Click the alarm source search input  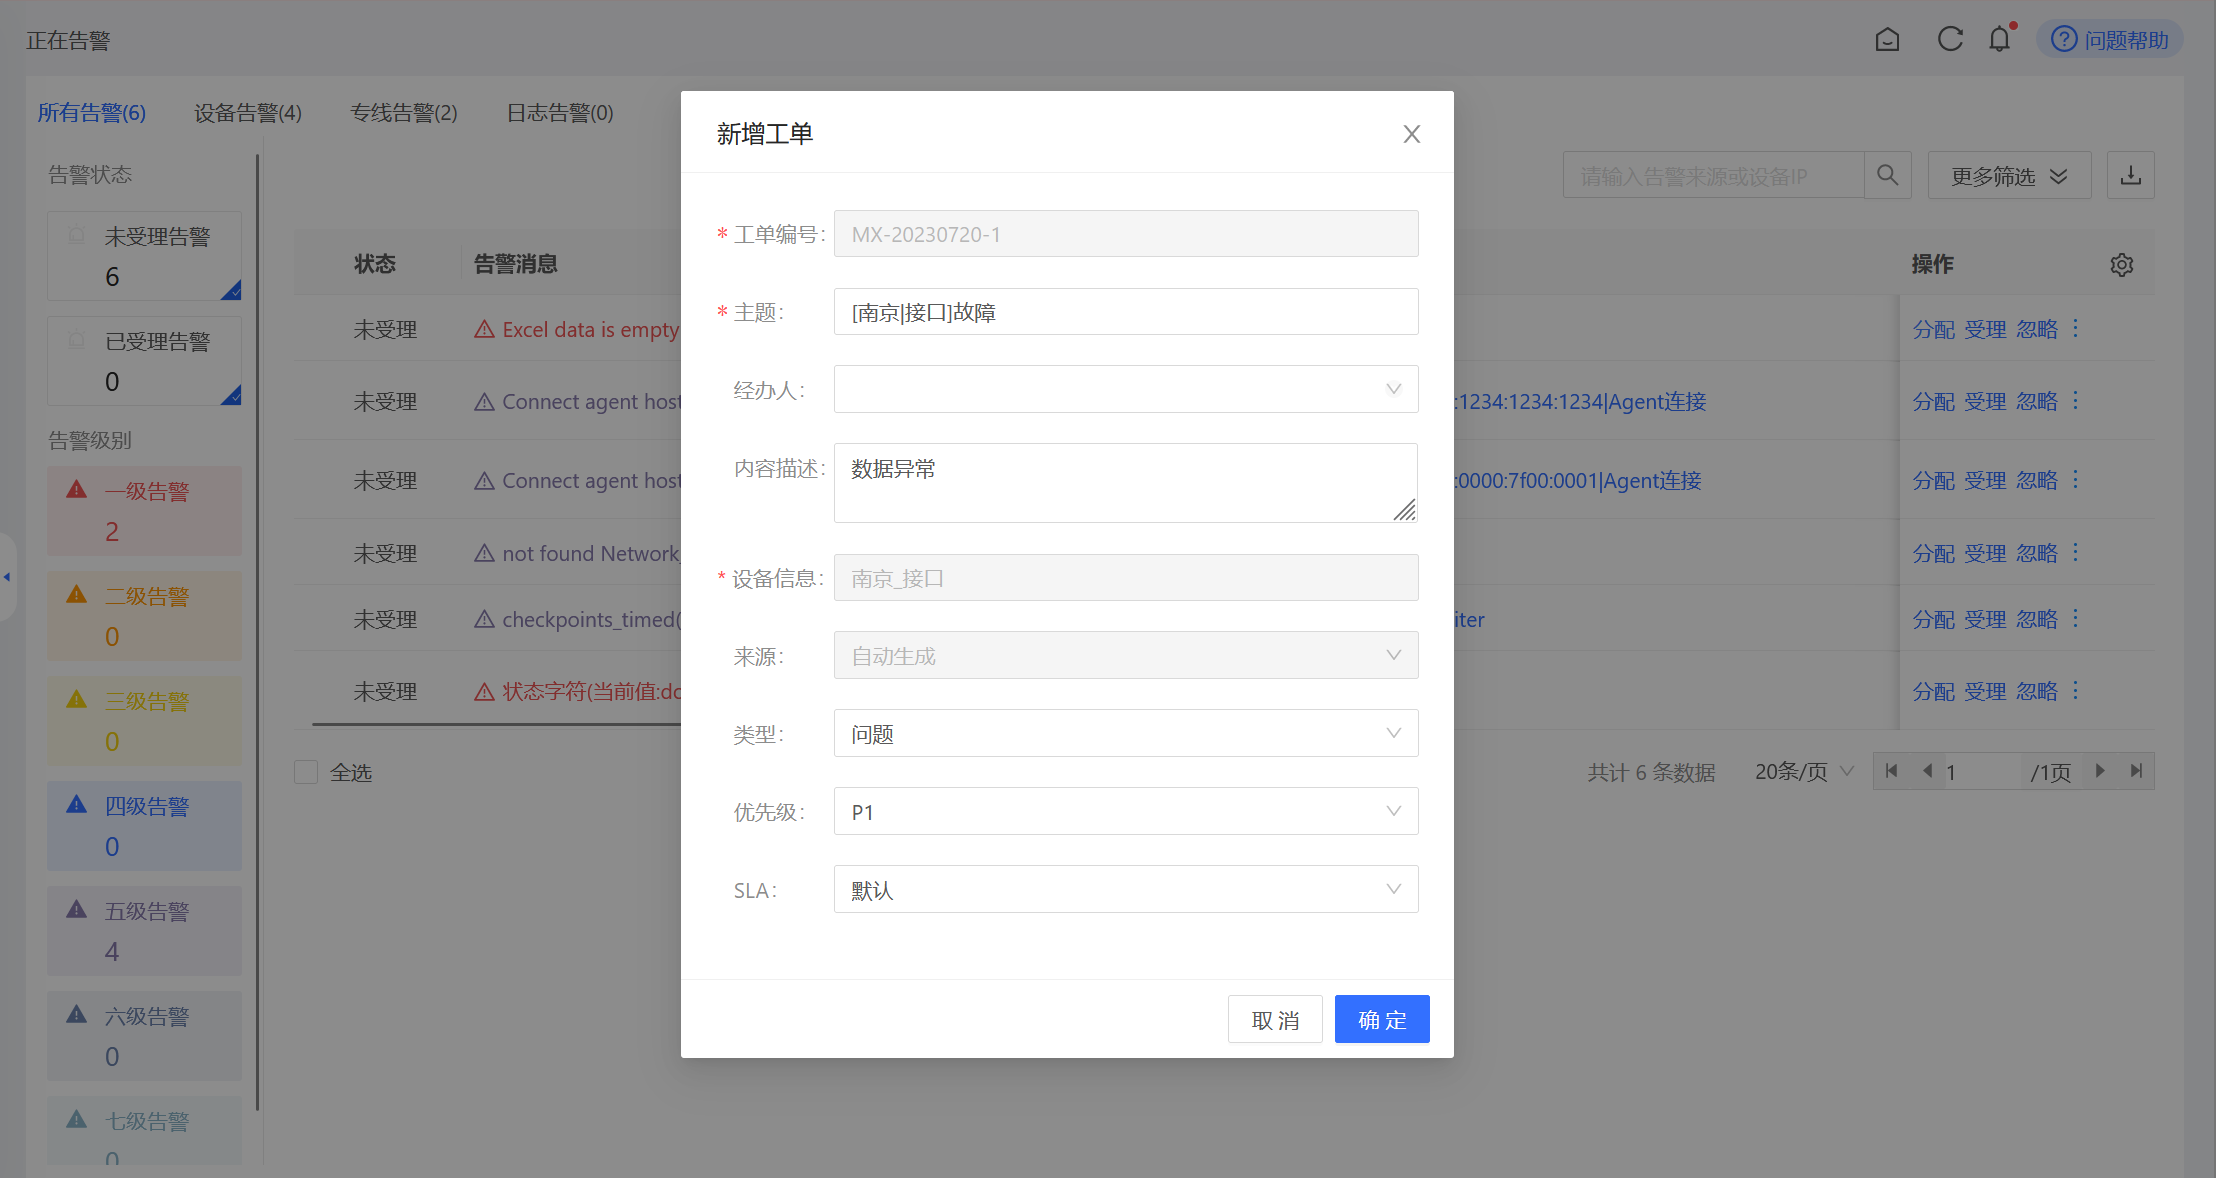pyautogui.click(x=1713, y=175)
